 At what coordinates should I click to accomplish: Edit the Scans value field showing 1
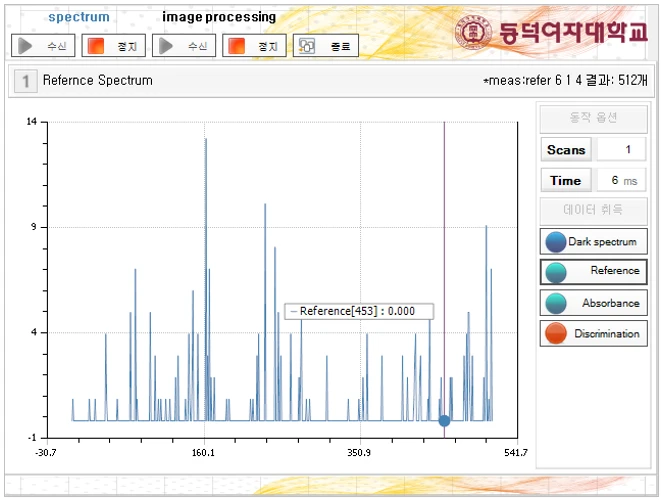pyautogui.click(x=621, y=149)
